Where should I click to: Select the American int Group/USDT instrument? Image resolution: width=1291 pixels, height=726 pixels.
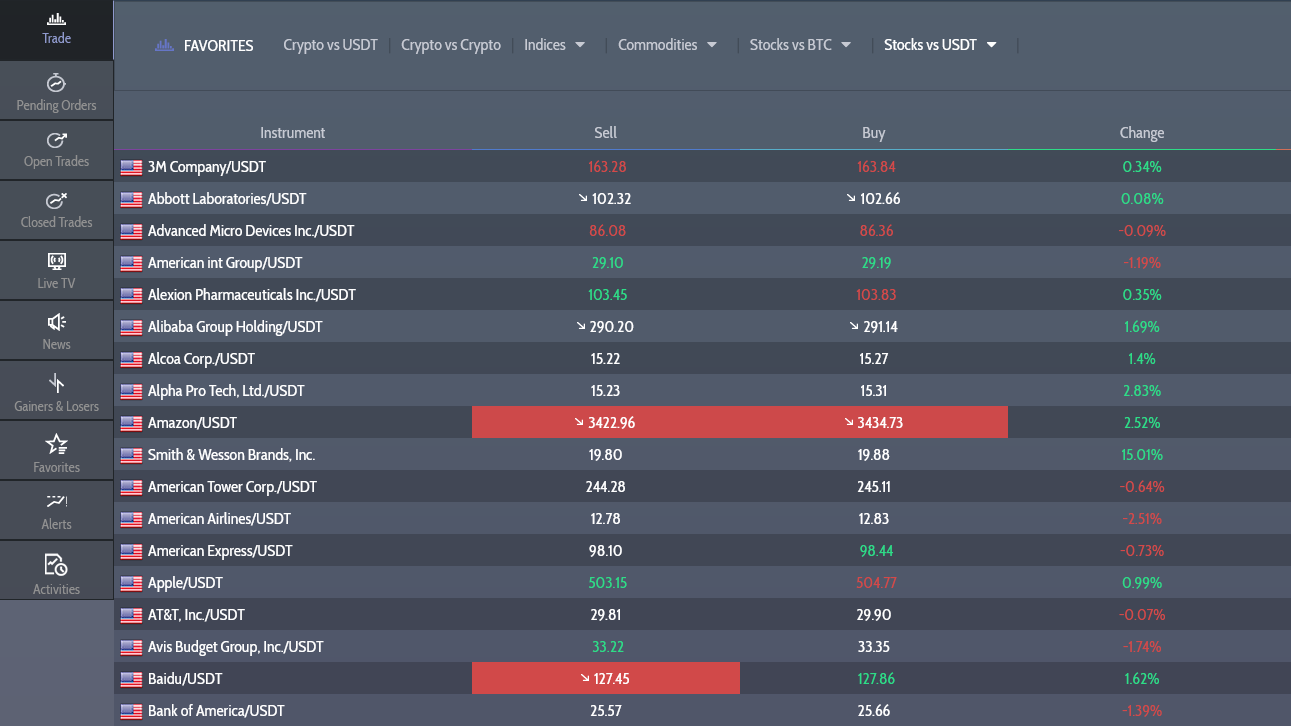[225, 263]
